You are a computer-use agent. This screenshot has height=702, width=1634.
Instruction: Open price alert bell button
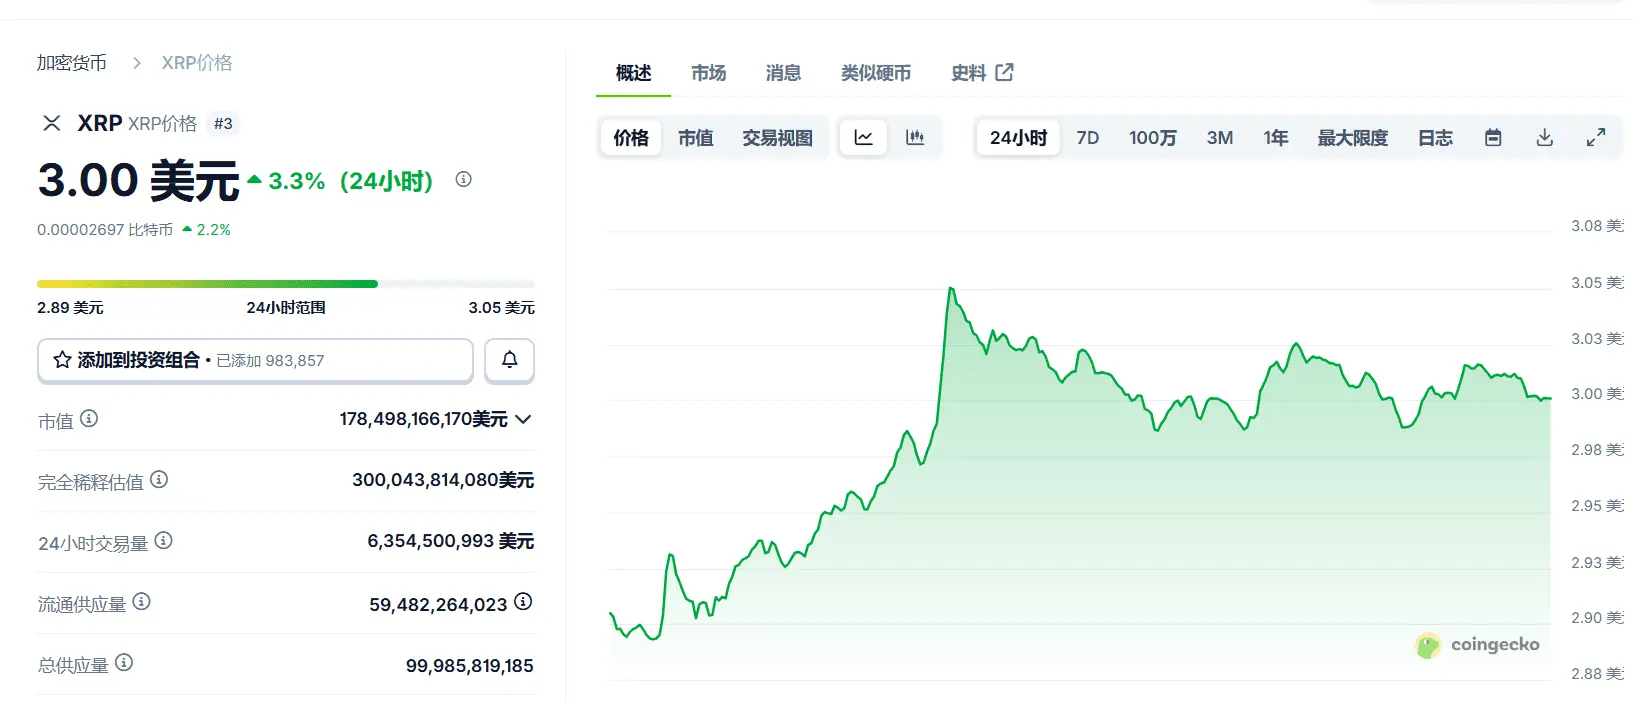click(510, 360)
